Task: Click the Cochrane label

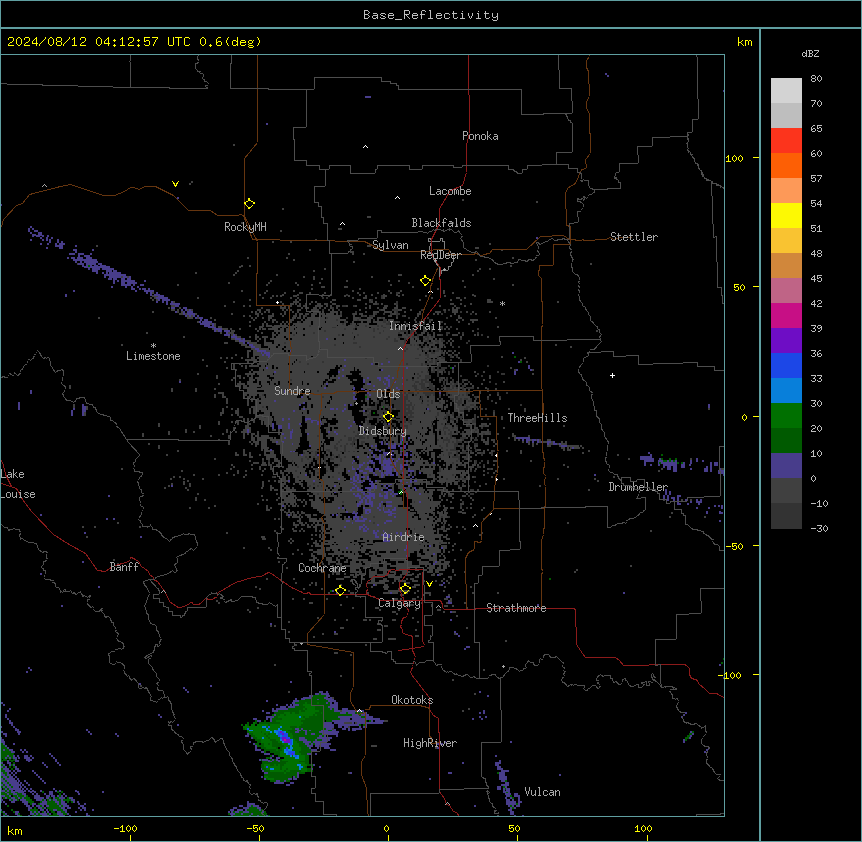Action: [x=322, y=568]
